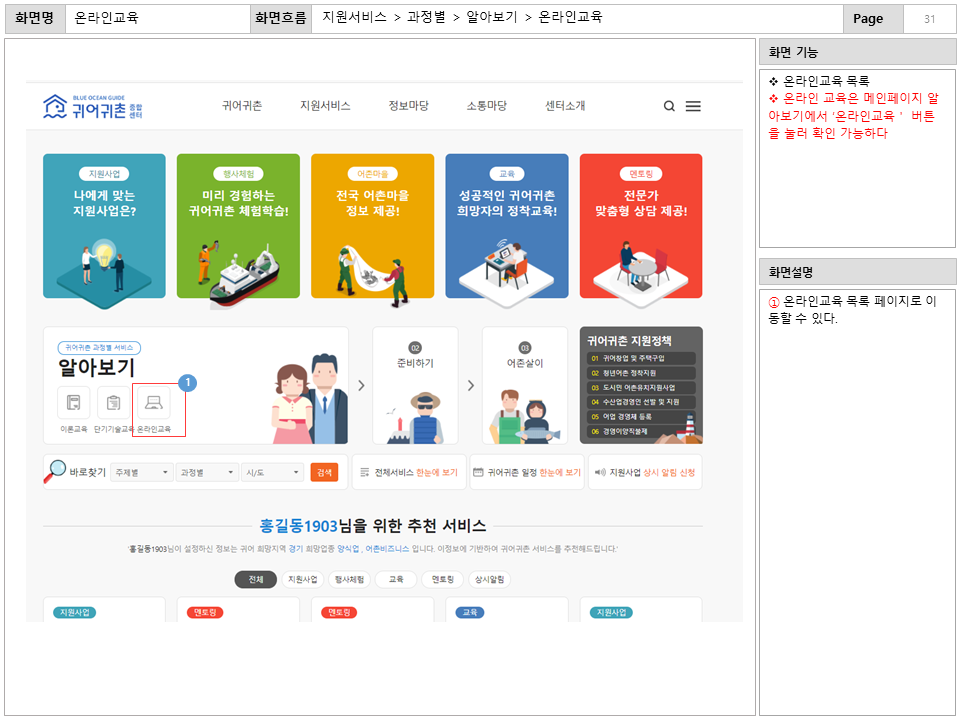Click the 단기기술교육 clipboard icon
Screen dimensions: 960x720
(x=113, y=402)
